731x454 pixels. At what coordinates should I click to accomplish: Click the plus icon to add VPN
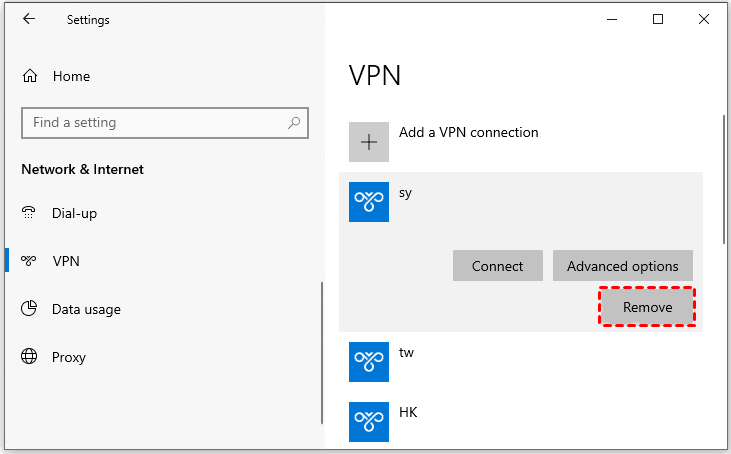[368, 142]
